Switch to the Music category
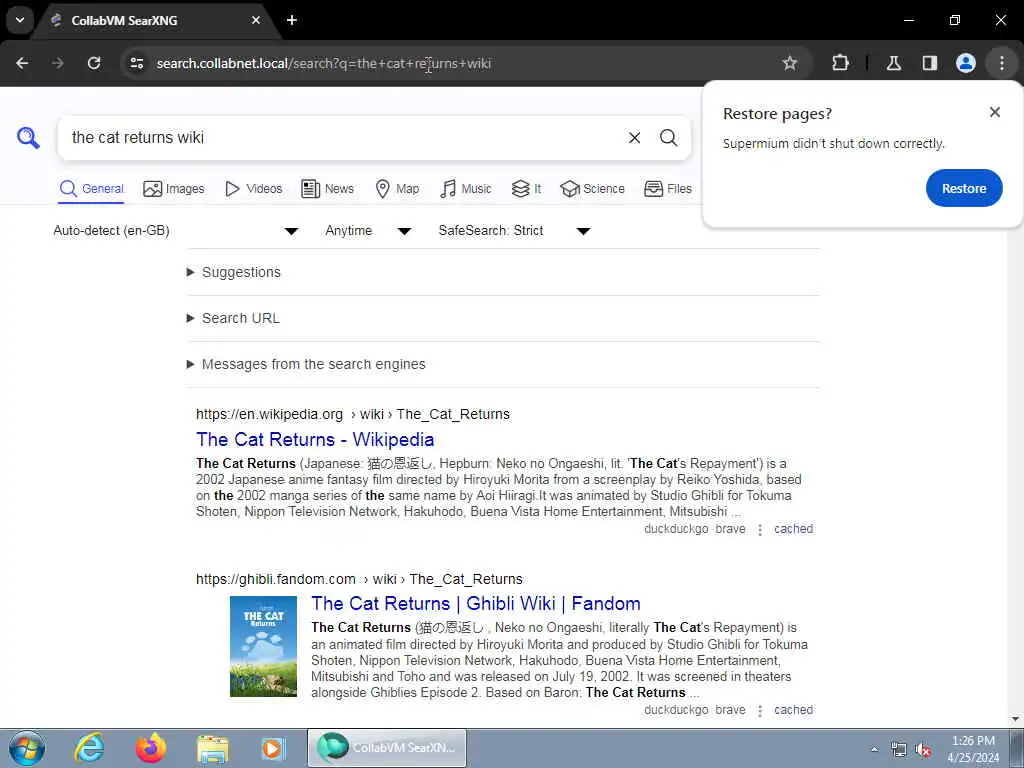Image resolution: width=1024 pixels, height=768 pixels. pyautogui.click(x=466, y=189)
